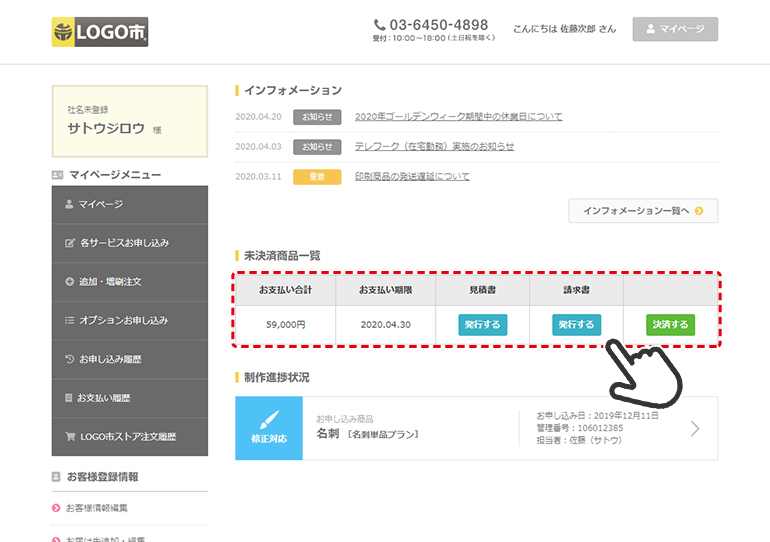
Task: Click the blue 修正対応 brush icon tile
Action: point(269,428)
